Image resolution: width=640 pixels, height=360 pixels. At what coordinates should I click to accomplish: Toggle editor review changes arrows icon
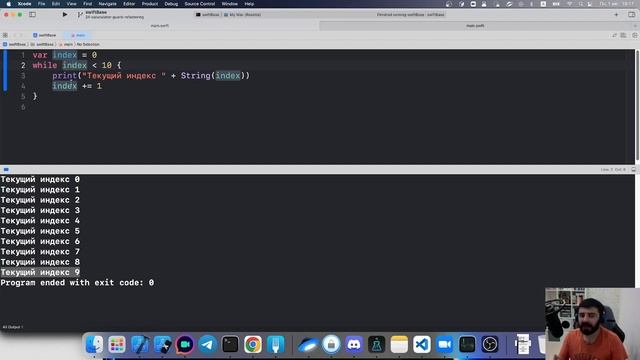614,36
